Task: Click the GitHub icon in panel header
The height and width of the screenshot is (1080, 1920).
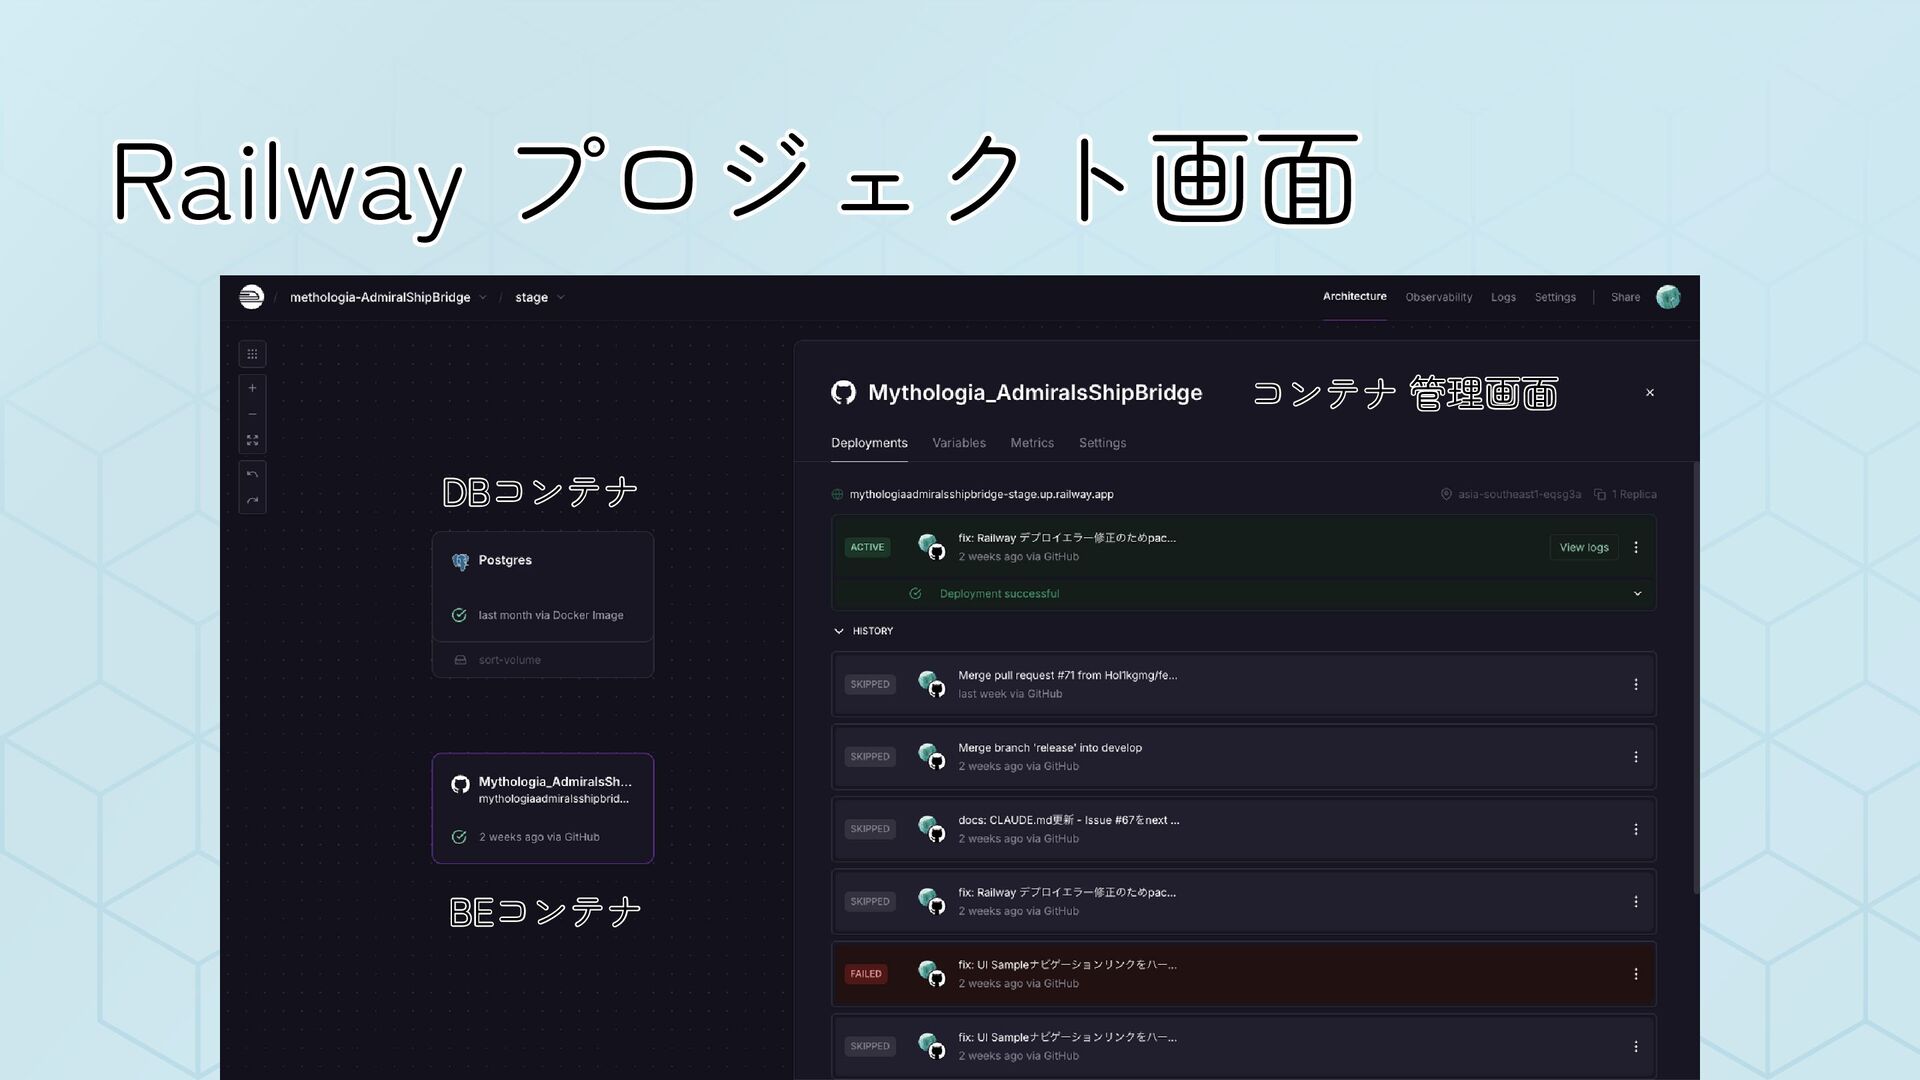Action: 843,393
